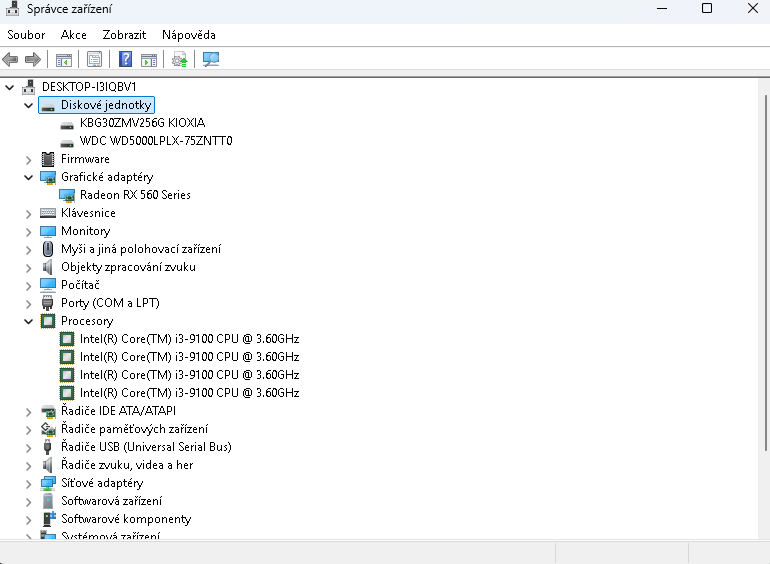Toggle the console tree pane icon

pos(64,60)
